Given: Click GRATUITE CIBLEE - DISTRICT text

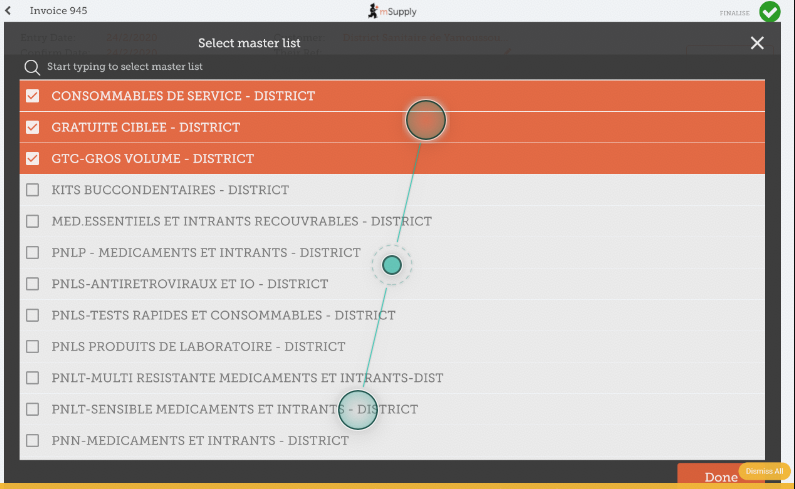Looking at the screenshot, I should (x=146, y=127).
